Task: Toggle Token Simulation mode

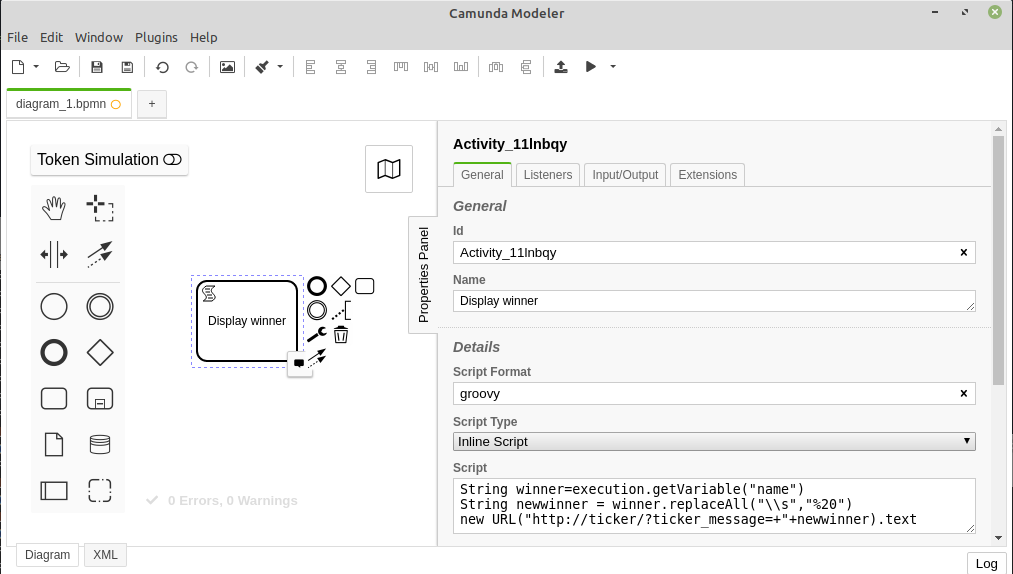Action: point(109,160)
